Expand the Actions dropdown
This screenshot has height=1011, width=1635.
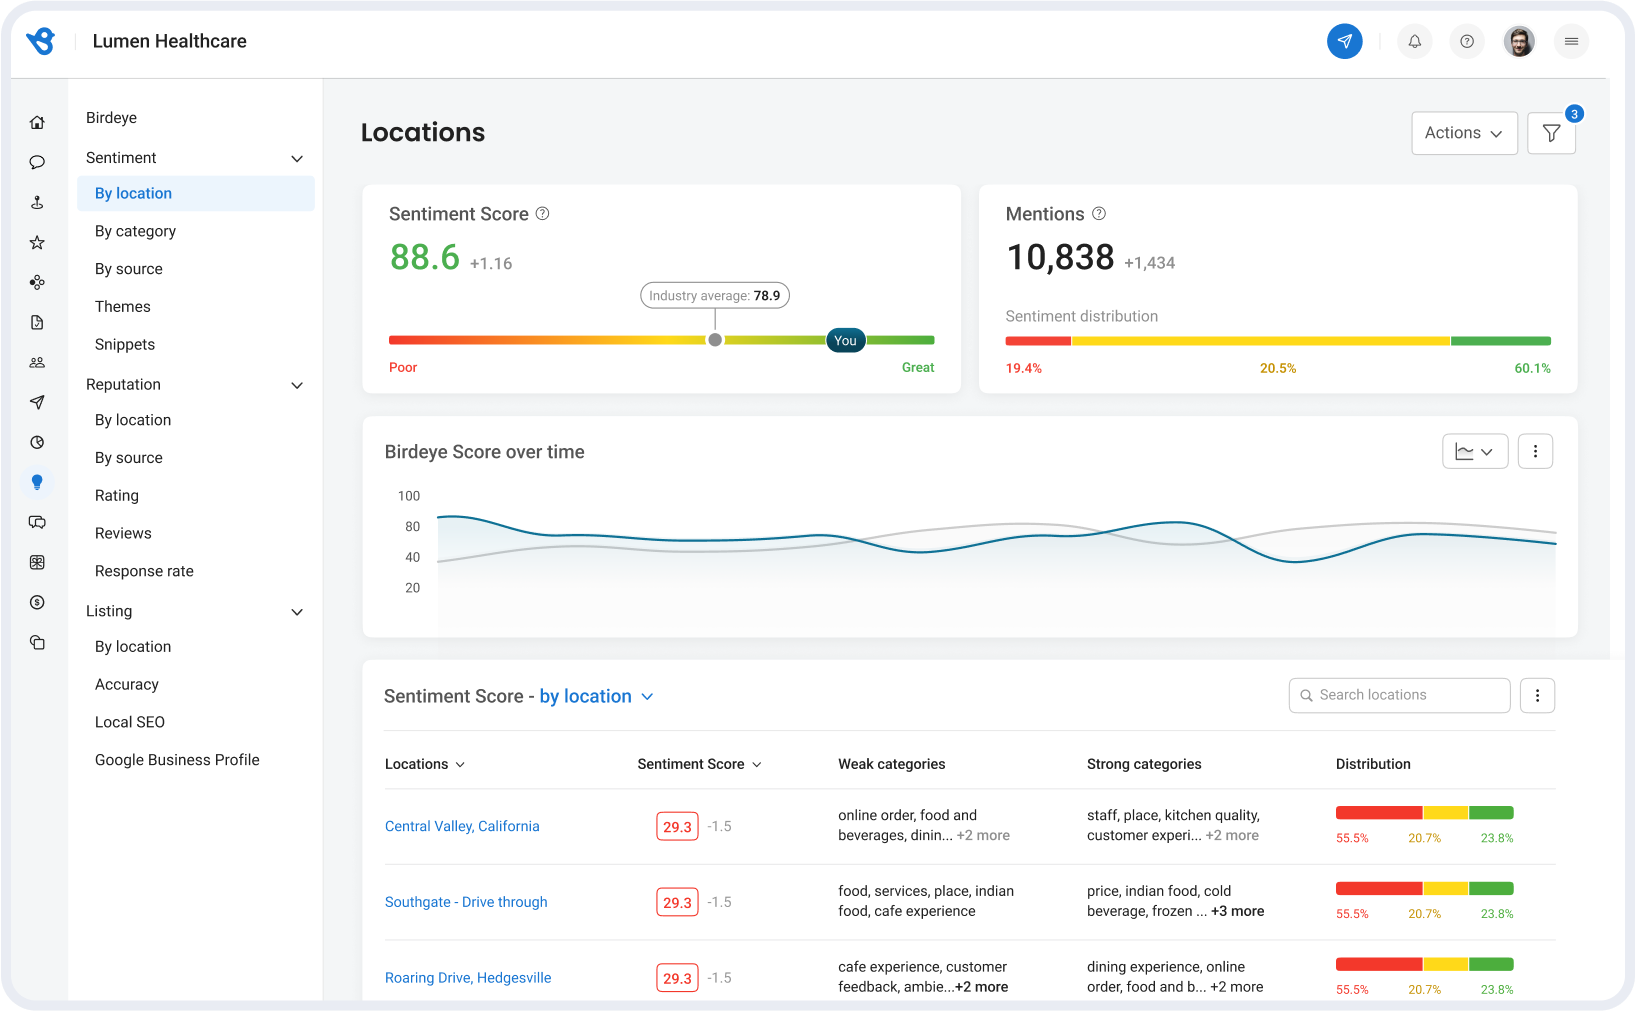tap(1463, 133)
